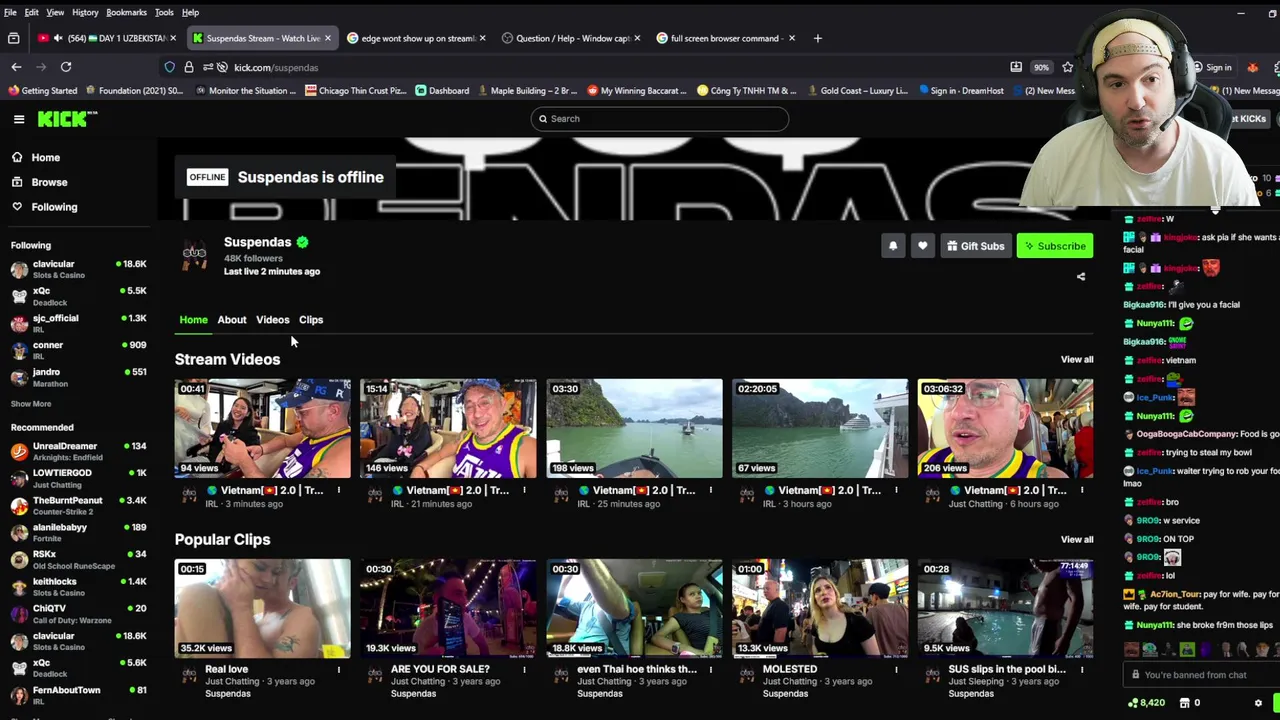Open options menu for 198-views Vietnam video

710,490
